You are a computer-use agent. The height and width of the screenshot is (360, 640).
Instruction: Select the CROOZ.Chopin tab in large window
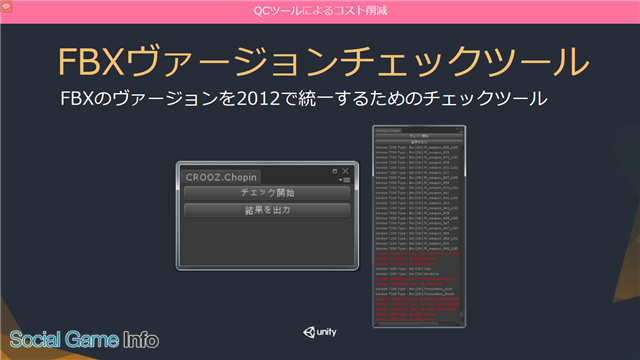click(x=221, y=177)
